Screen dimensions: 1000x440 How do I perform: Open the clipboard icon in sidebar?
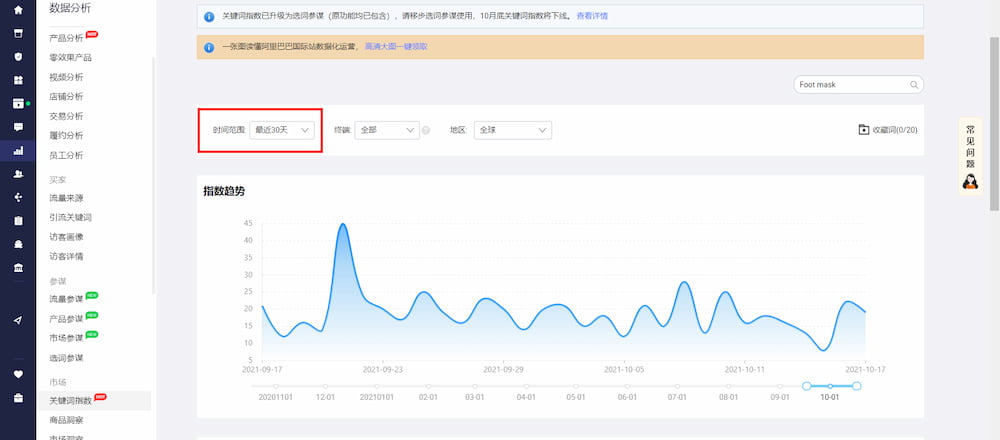coord(18,221)
